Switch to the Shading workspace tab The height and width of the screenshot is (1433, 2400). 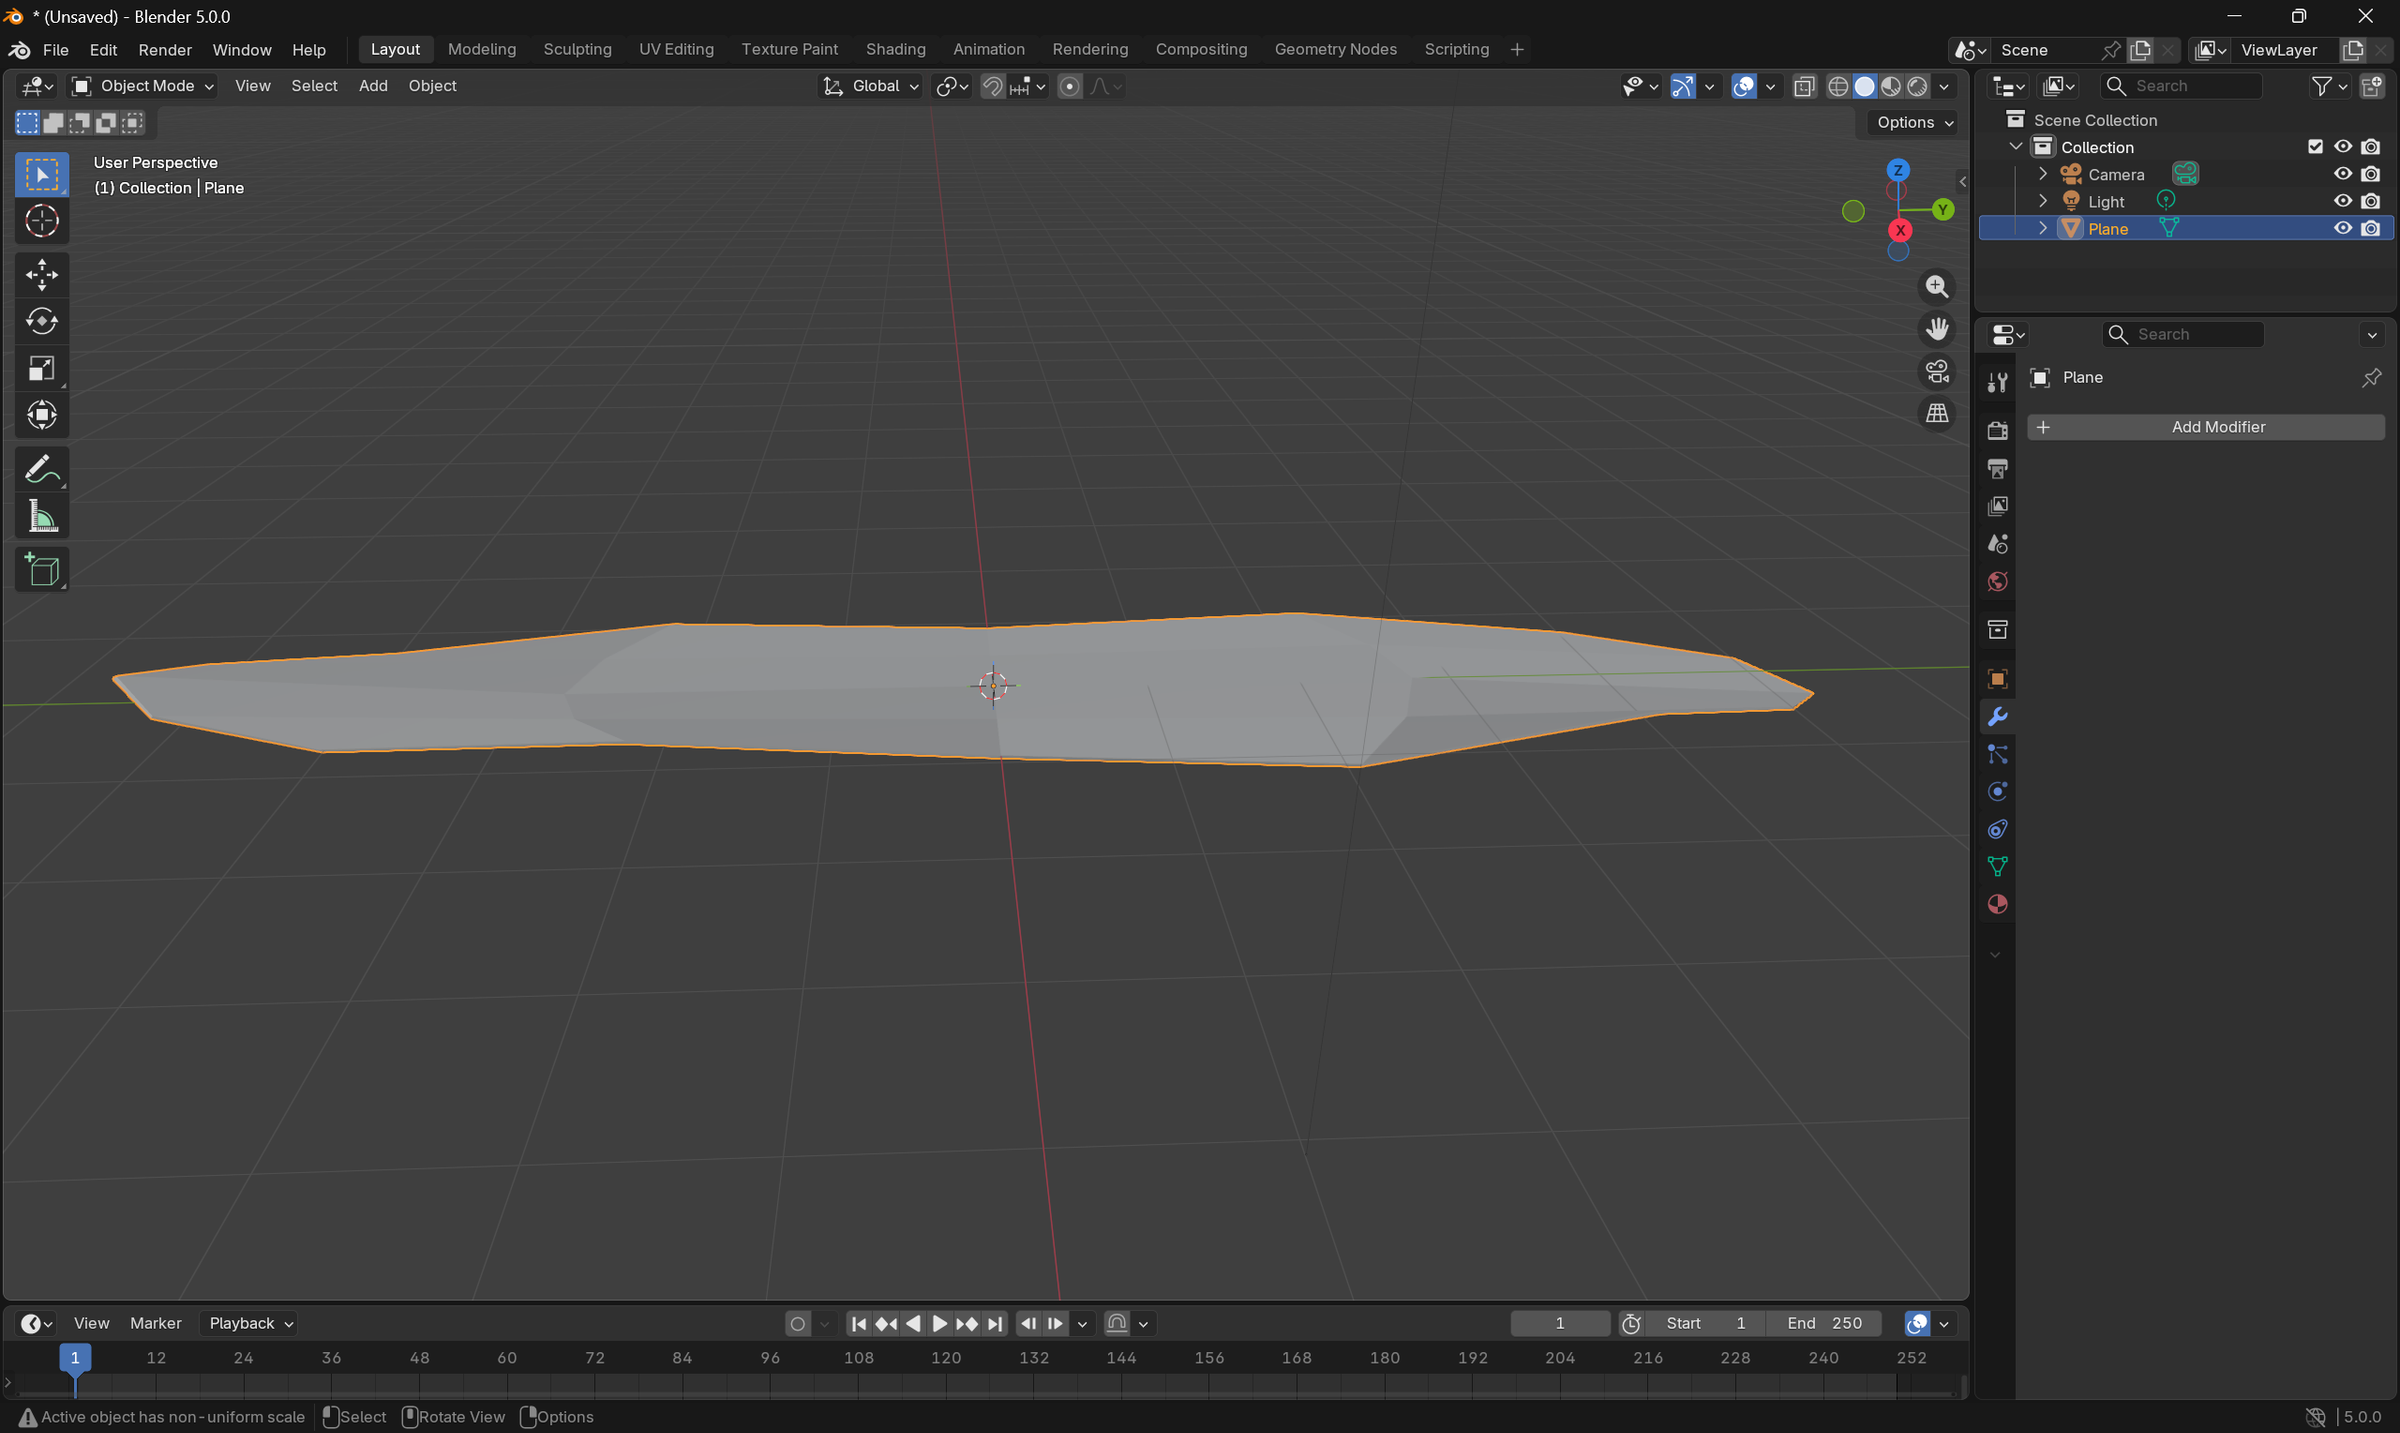(895, 48)
